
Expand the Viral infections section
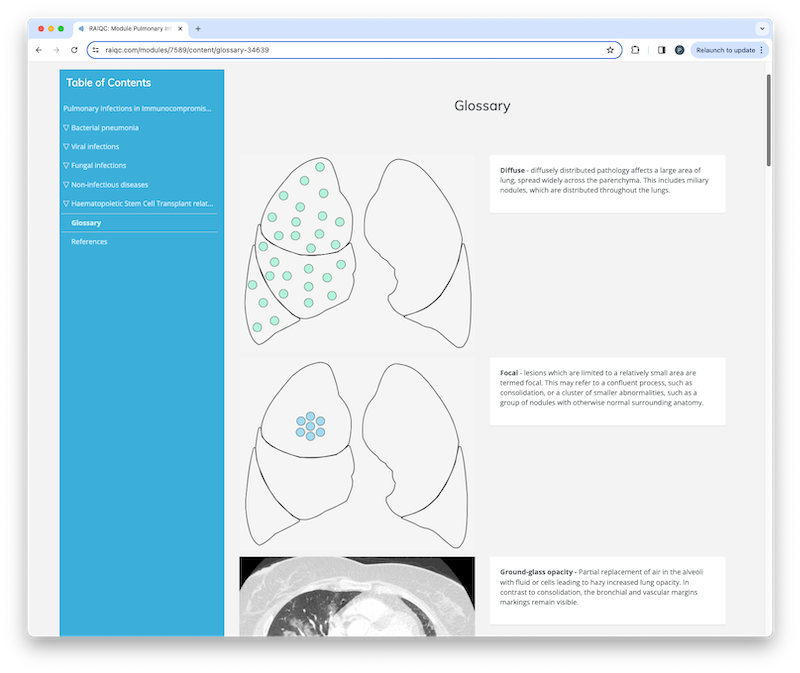[x=91, y=146]
